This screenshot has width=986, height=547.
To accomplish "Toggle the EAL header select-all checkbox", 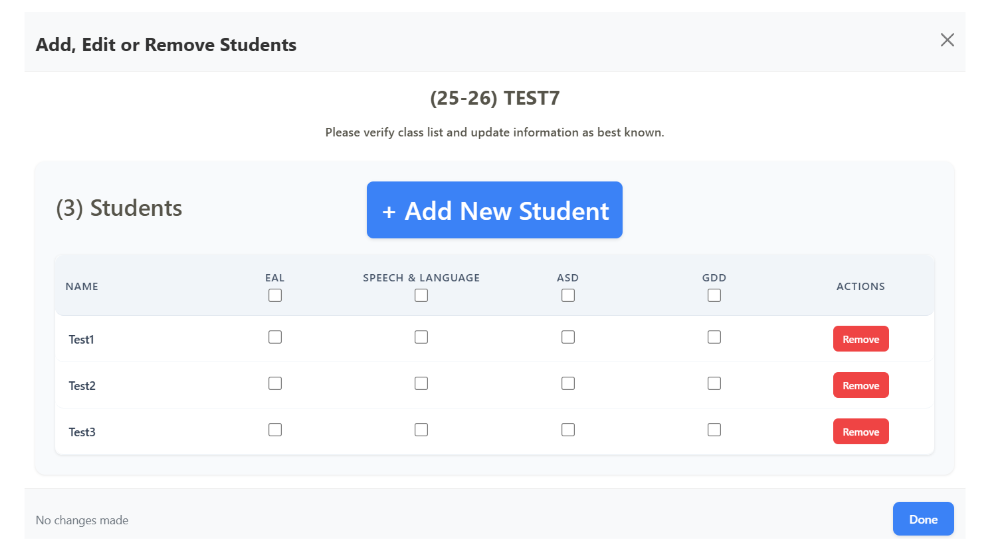I will tap(275, 295).
